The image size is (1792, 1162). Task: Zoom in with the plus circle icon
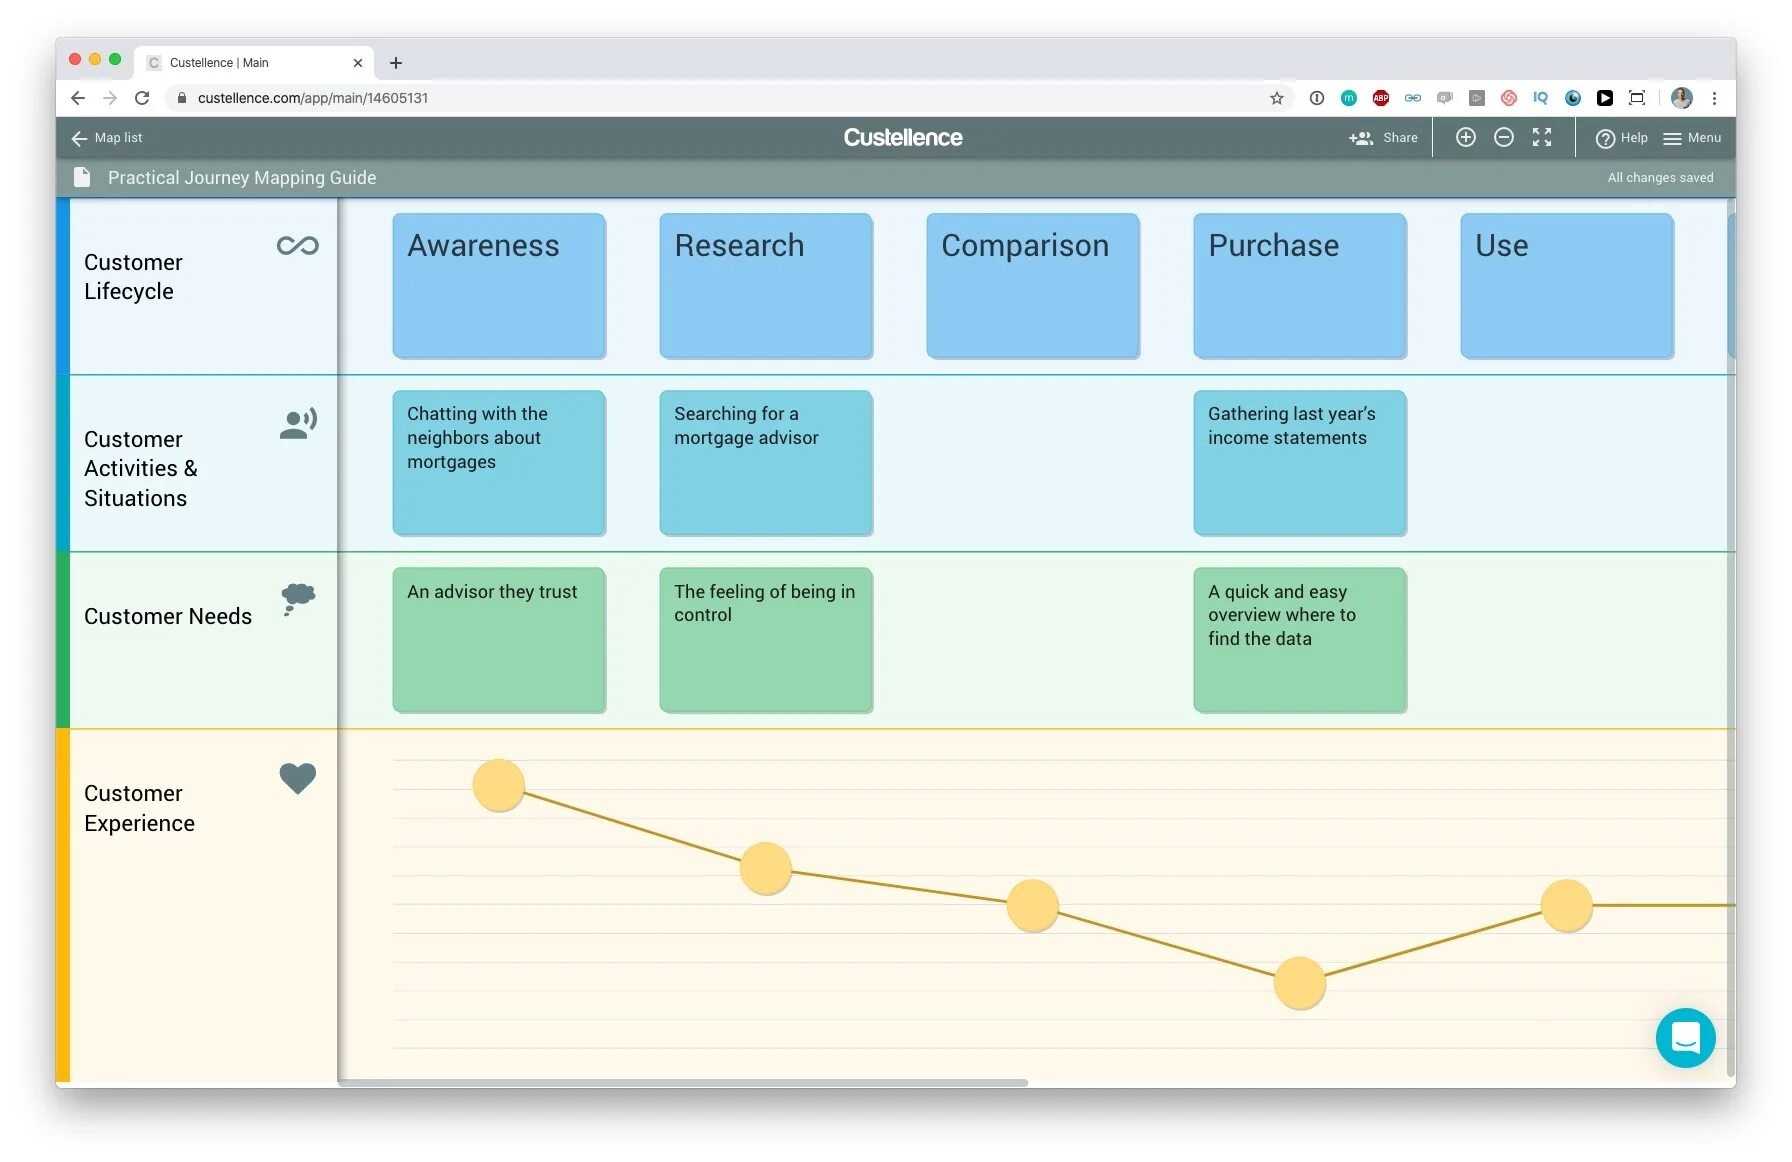[x=1466, y=138]
